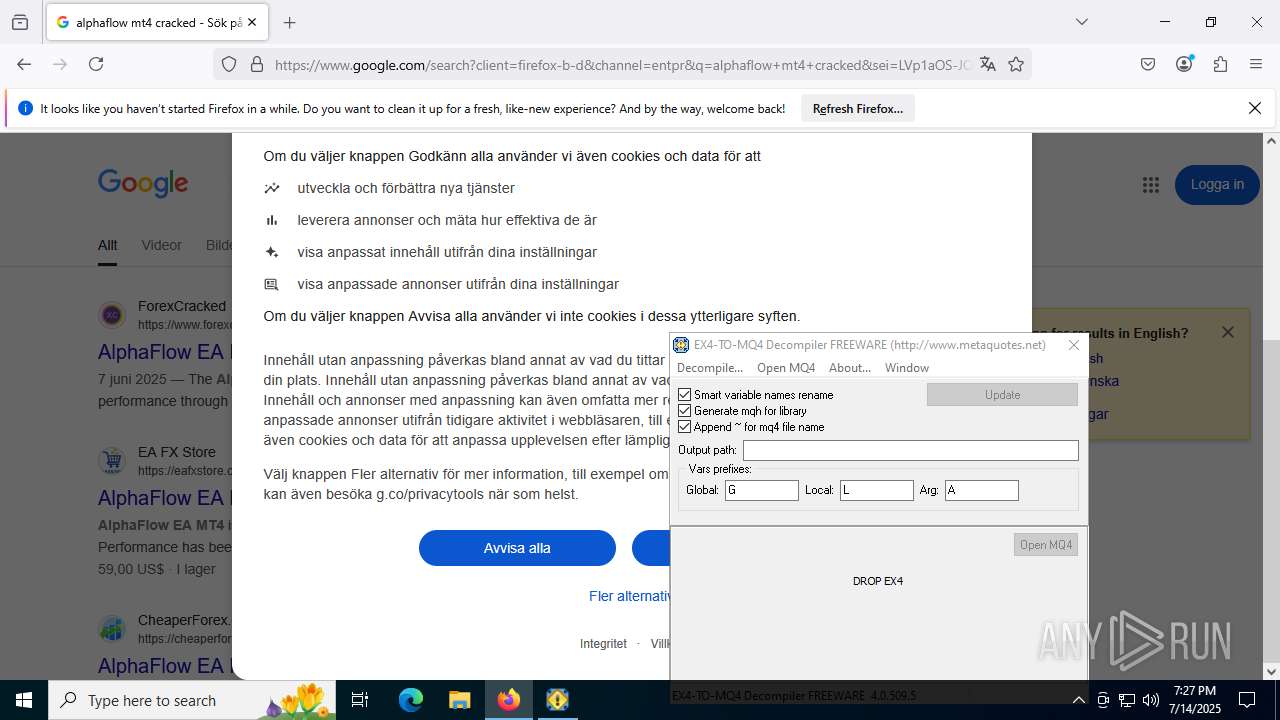
Task: Focus the Output path field
Action: pos(911,450)
